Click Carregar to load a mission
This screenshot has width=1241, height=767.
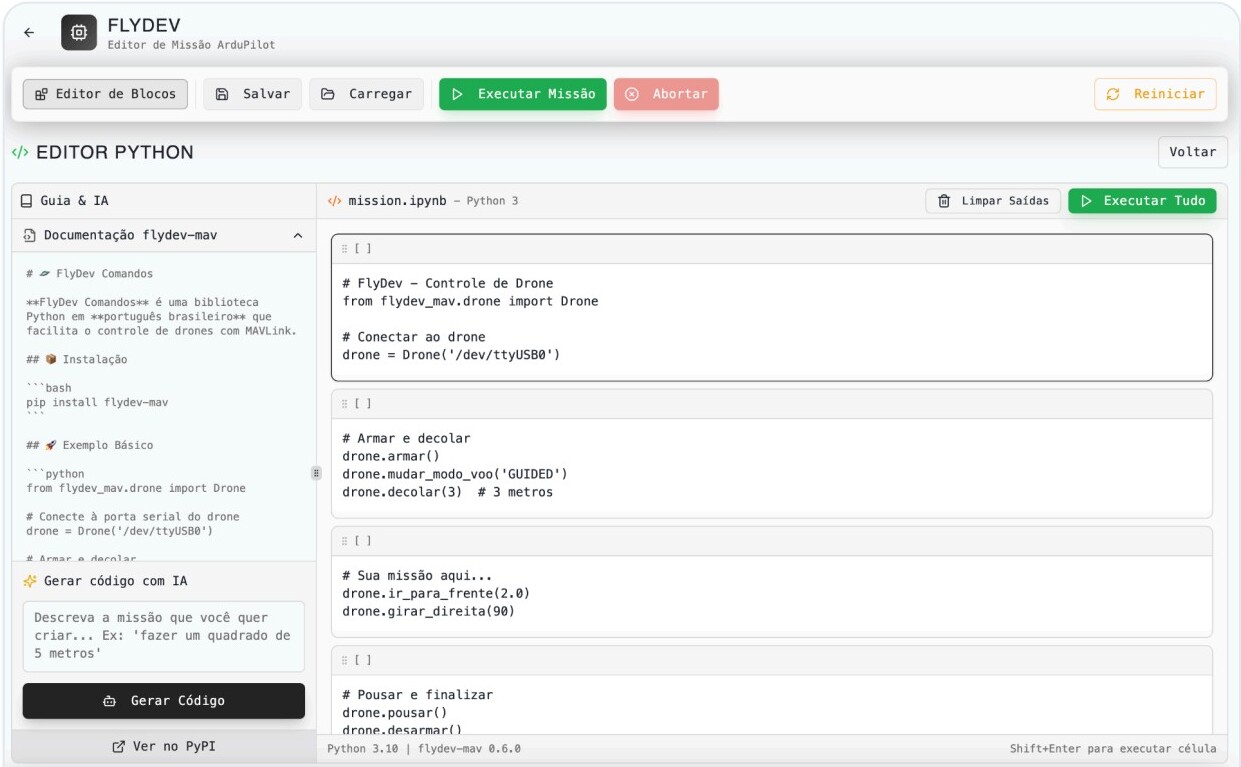pyautogui.click(x=366, y=94)
